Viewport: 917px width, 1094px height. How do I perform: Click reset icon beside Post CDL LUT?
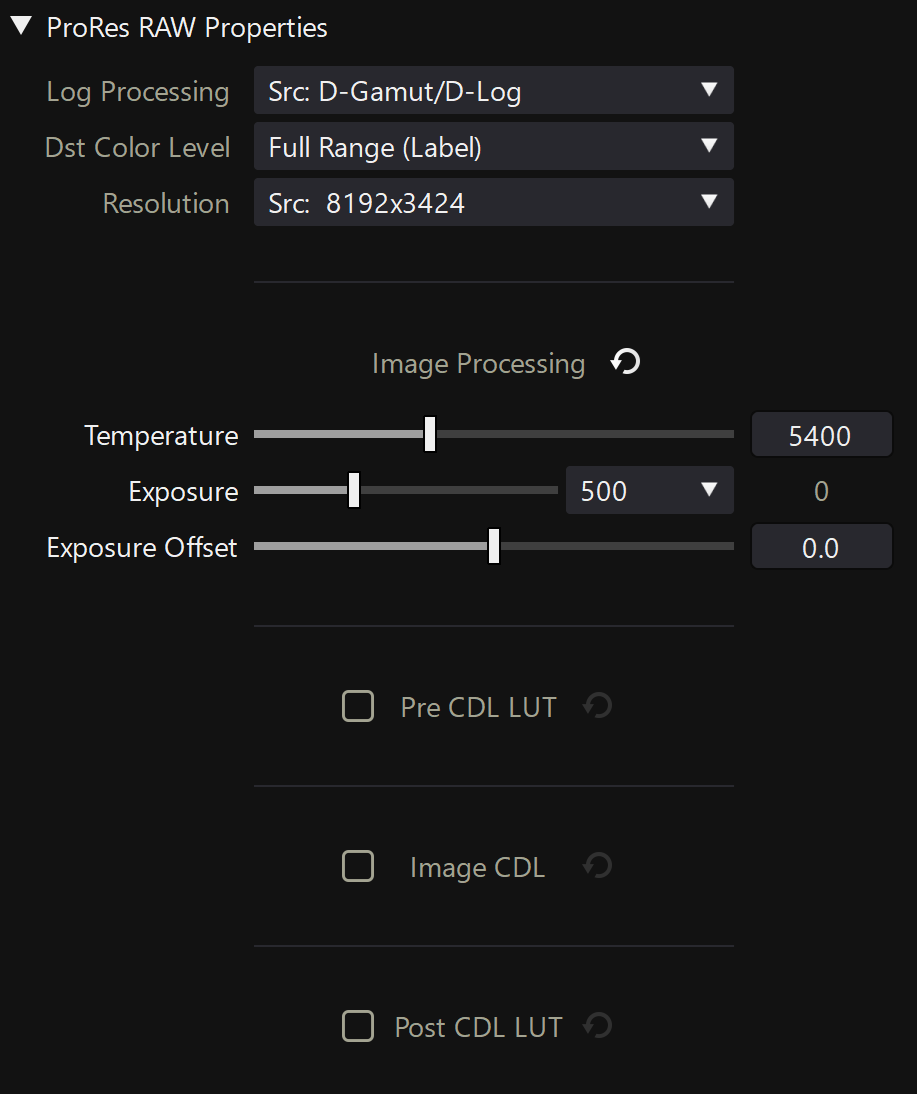(x=598, y=1026)
